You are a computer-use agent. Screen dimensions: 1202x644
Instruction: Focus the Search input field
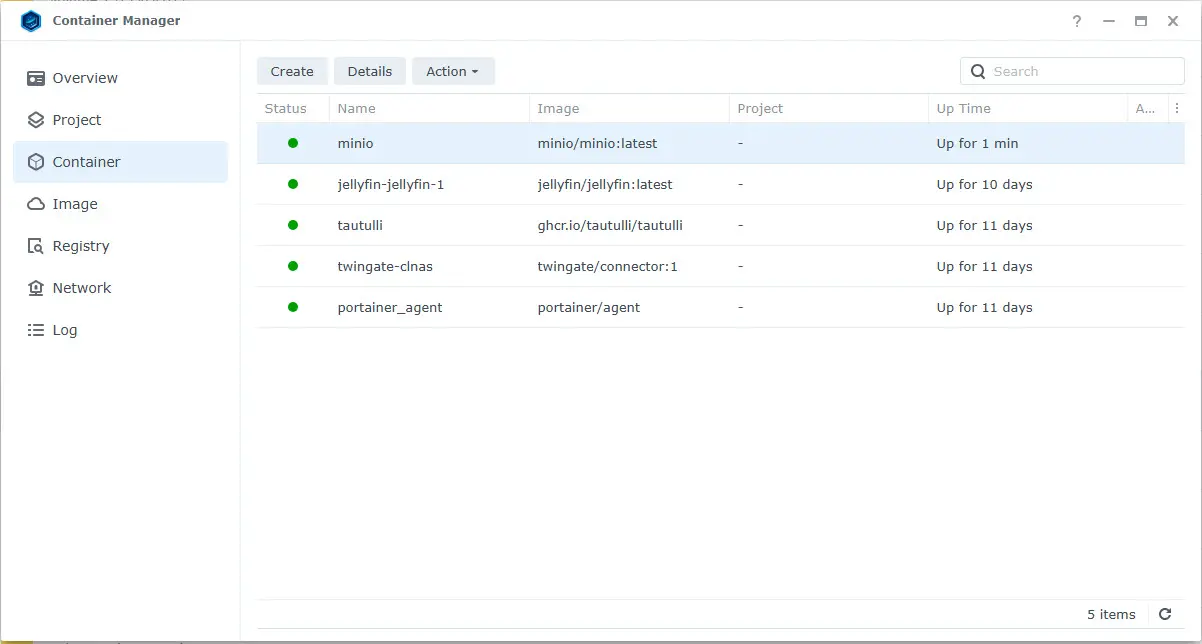pos(1072,71)
